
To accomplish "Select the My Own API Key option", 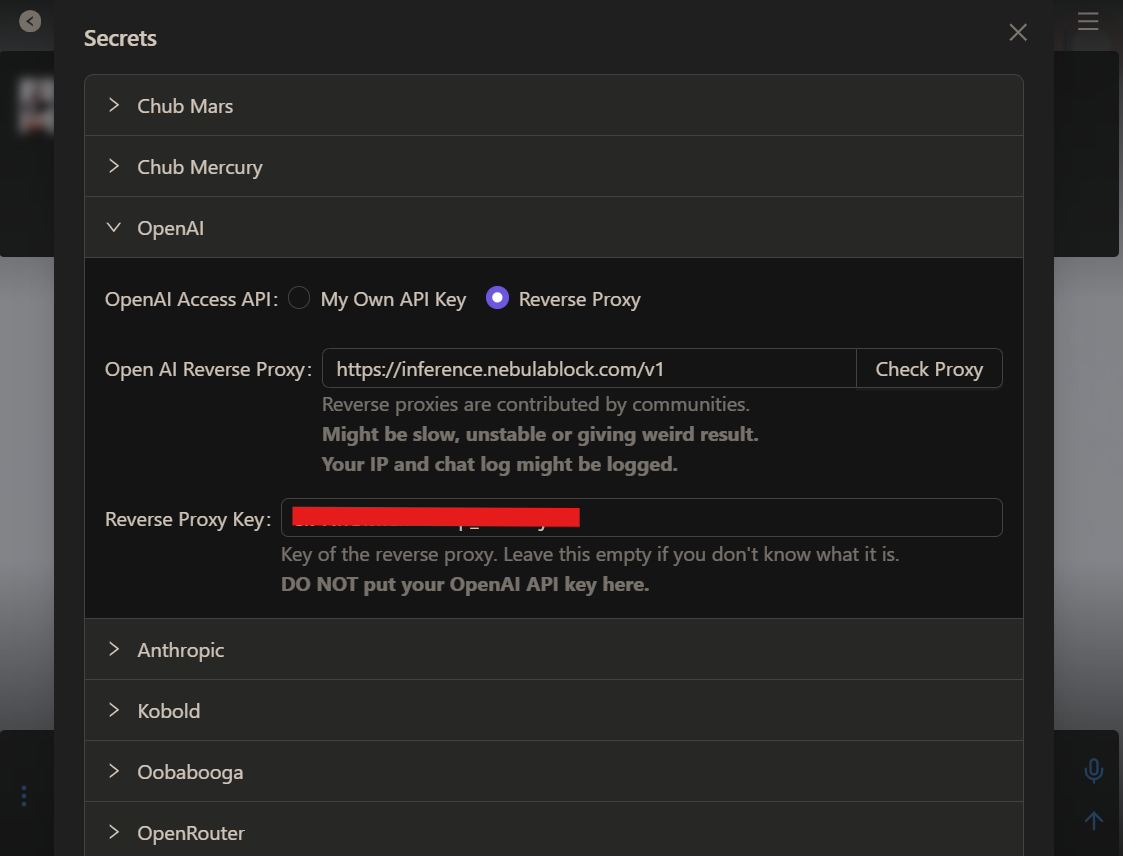I will [299, 298].
